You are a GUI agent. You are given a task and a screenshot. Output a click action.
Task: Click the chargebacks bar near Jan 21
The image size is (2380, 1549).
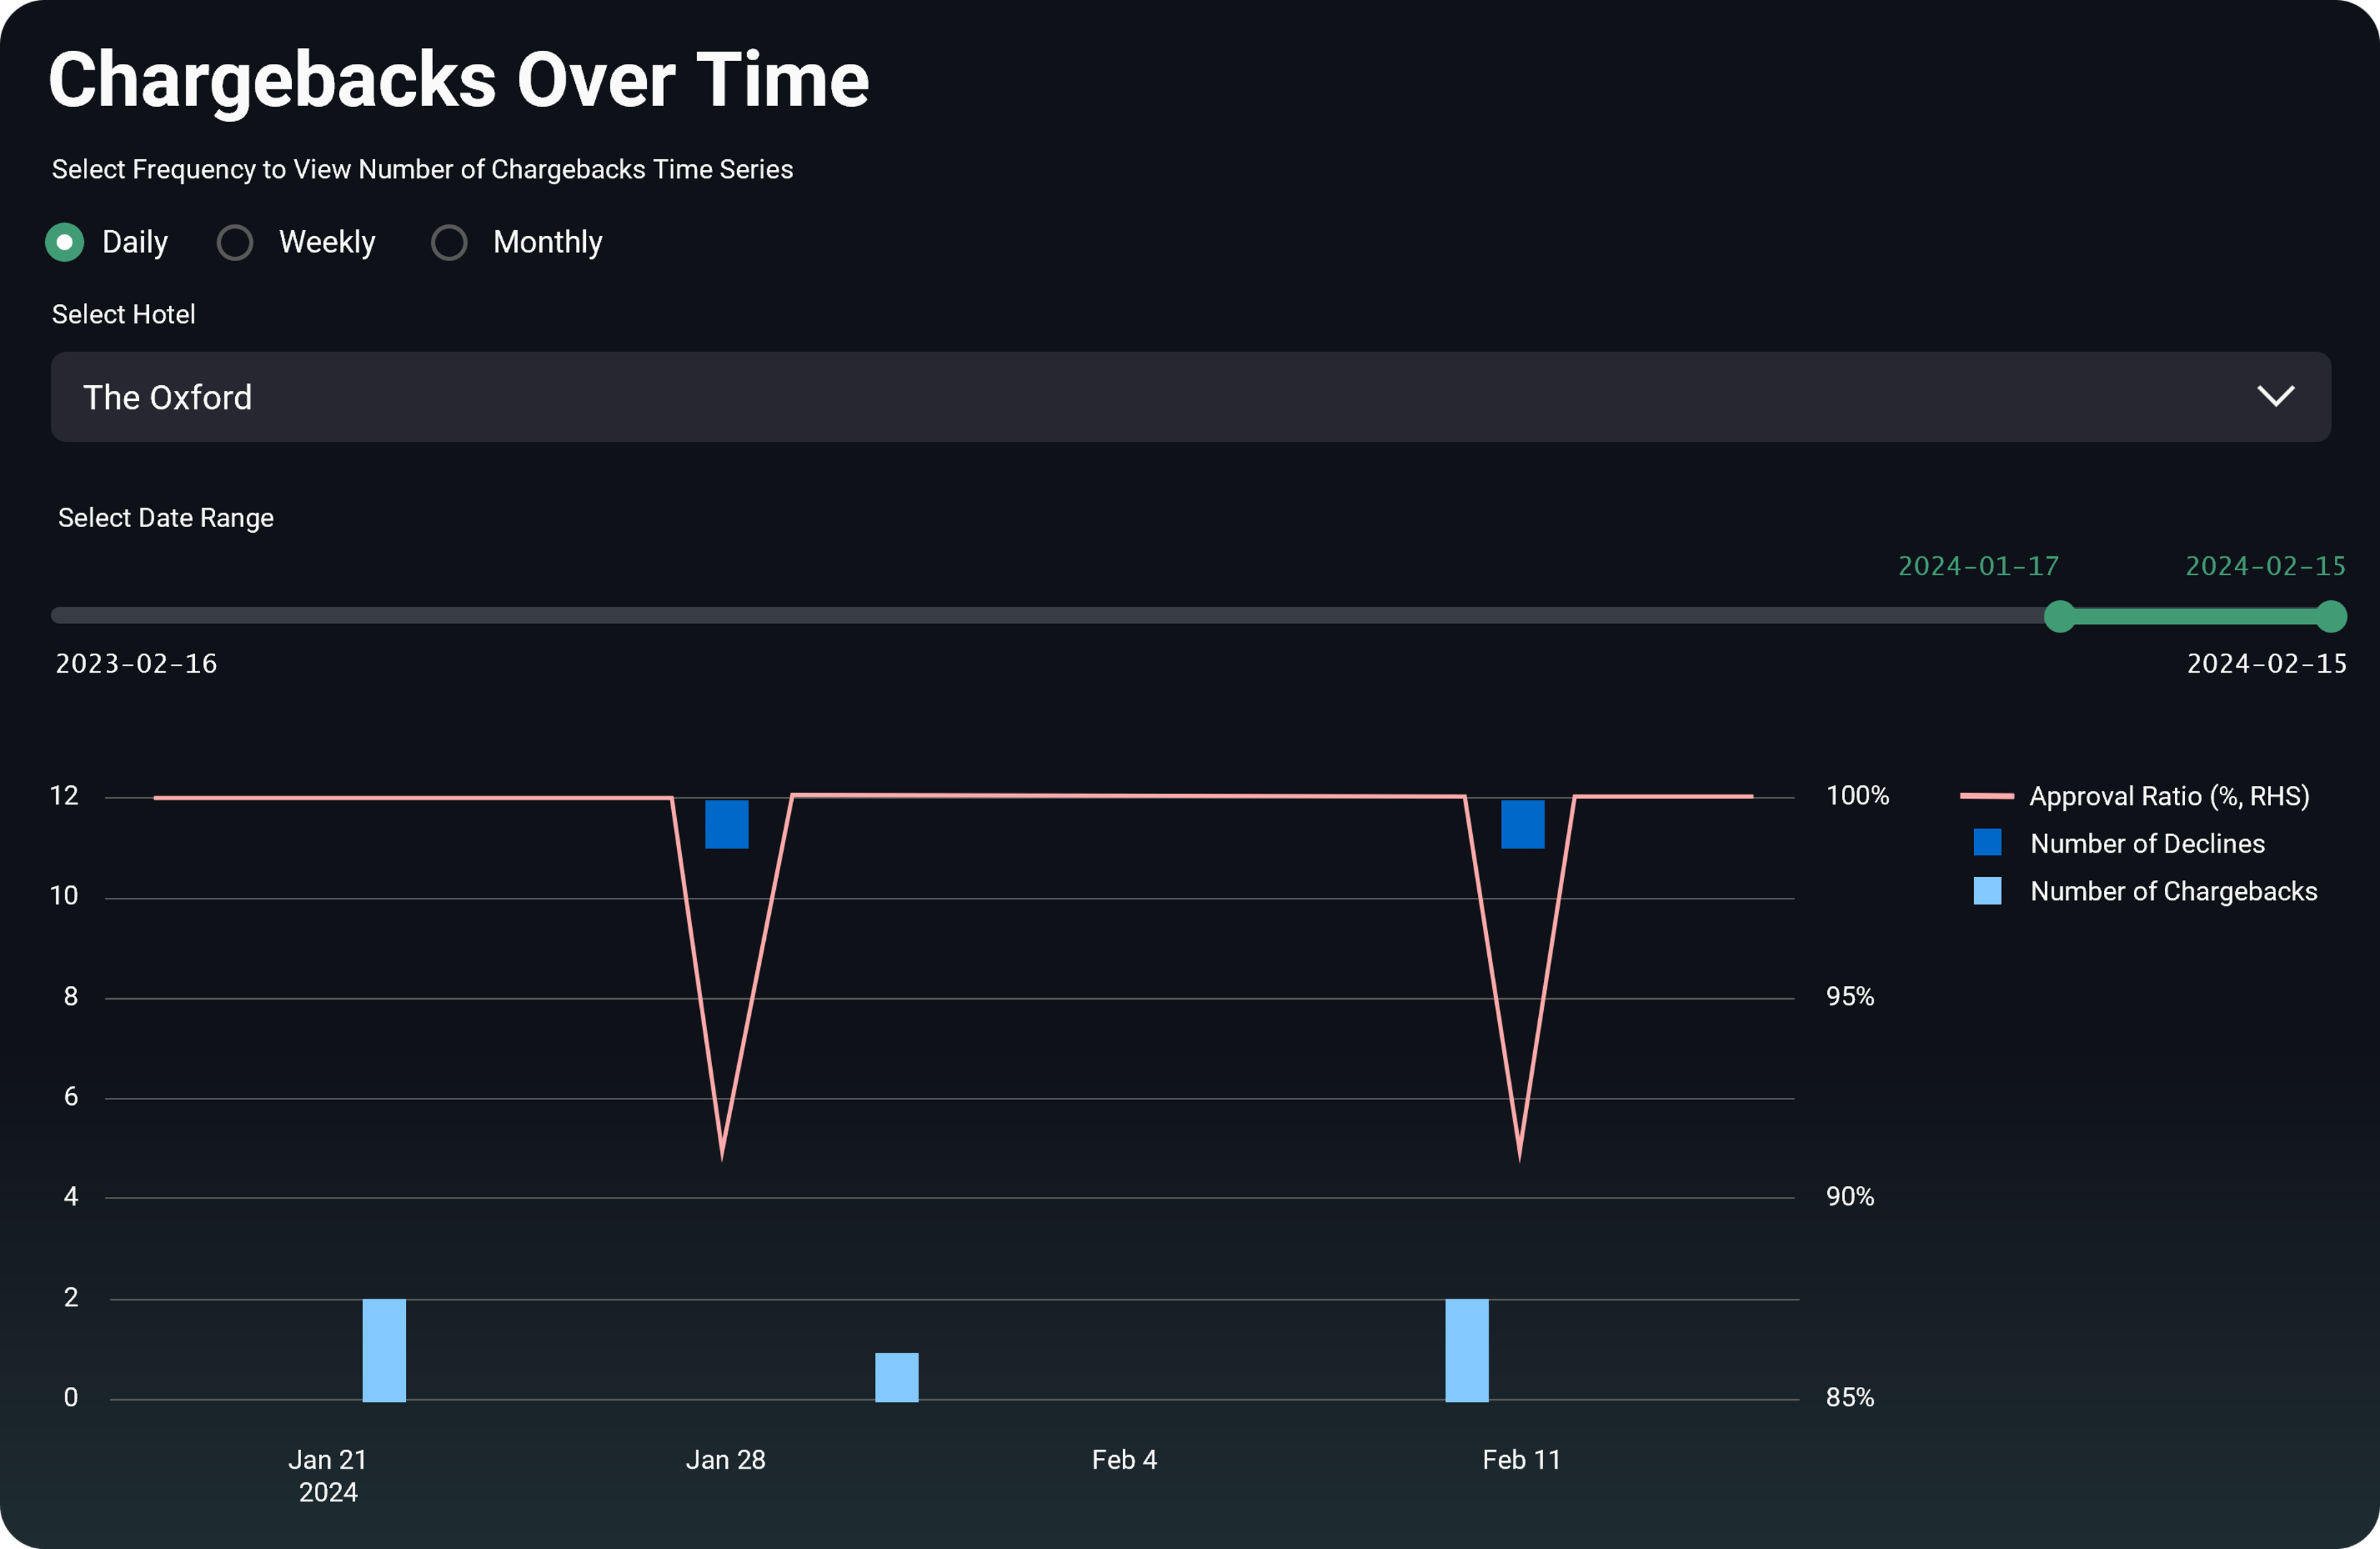click(384, 1350)
